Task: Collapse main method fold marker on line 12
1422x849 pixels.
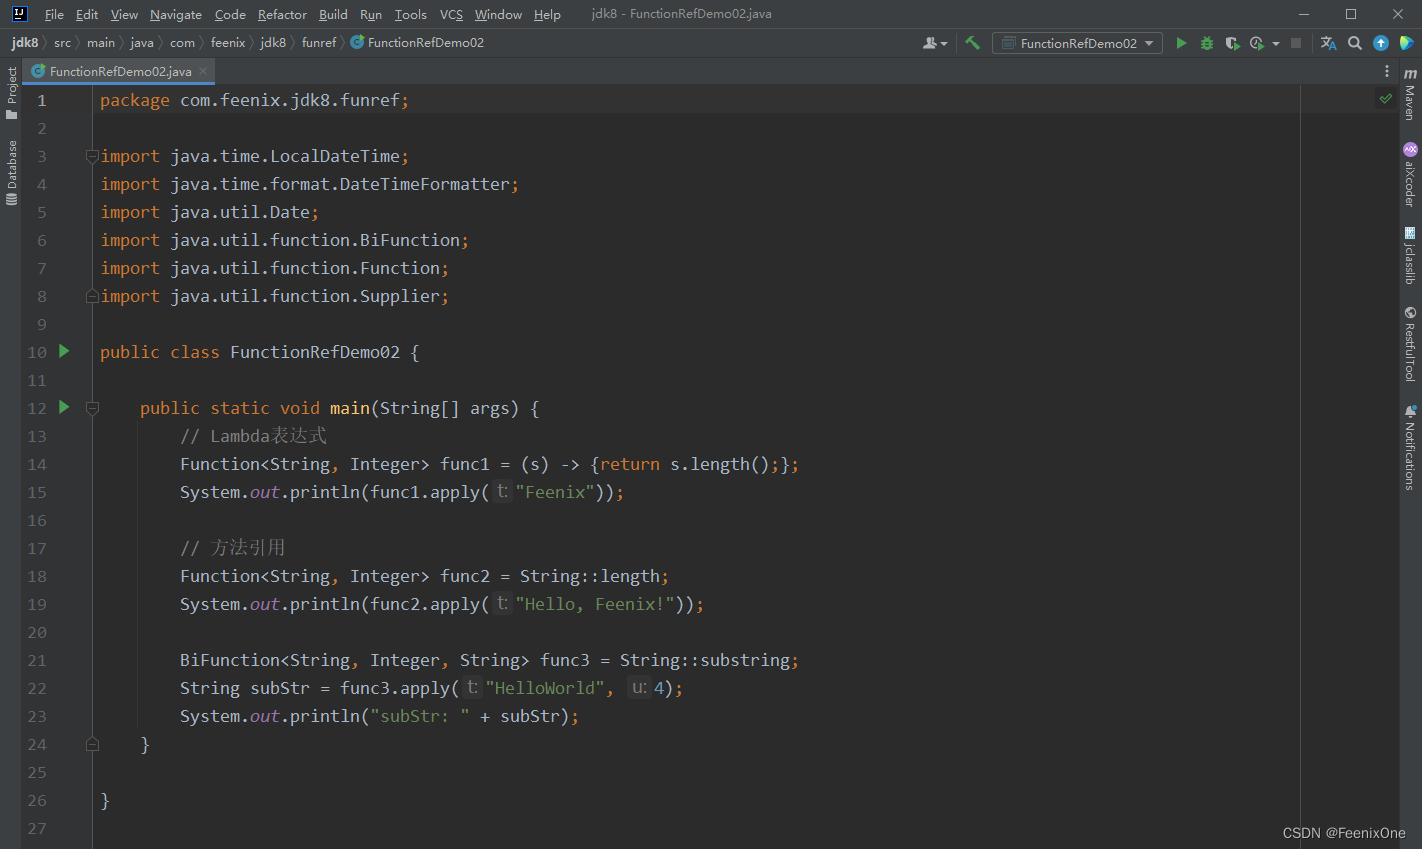Action: coord(92,408)
